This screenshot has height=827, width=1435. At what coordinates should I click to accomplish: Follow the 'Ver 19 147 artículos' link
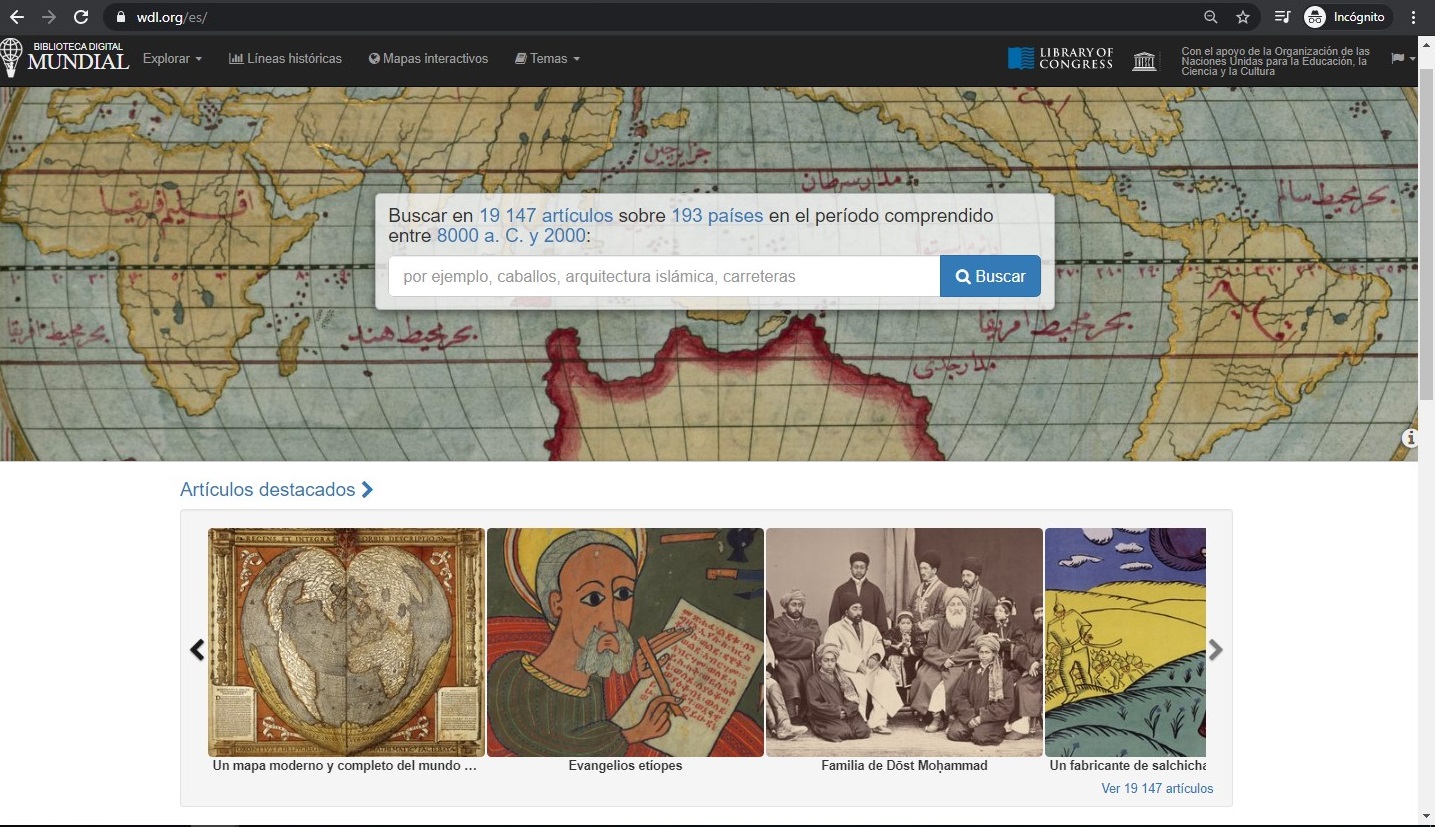click(x=1157, y=788)
